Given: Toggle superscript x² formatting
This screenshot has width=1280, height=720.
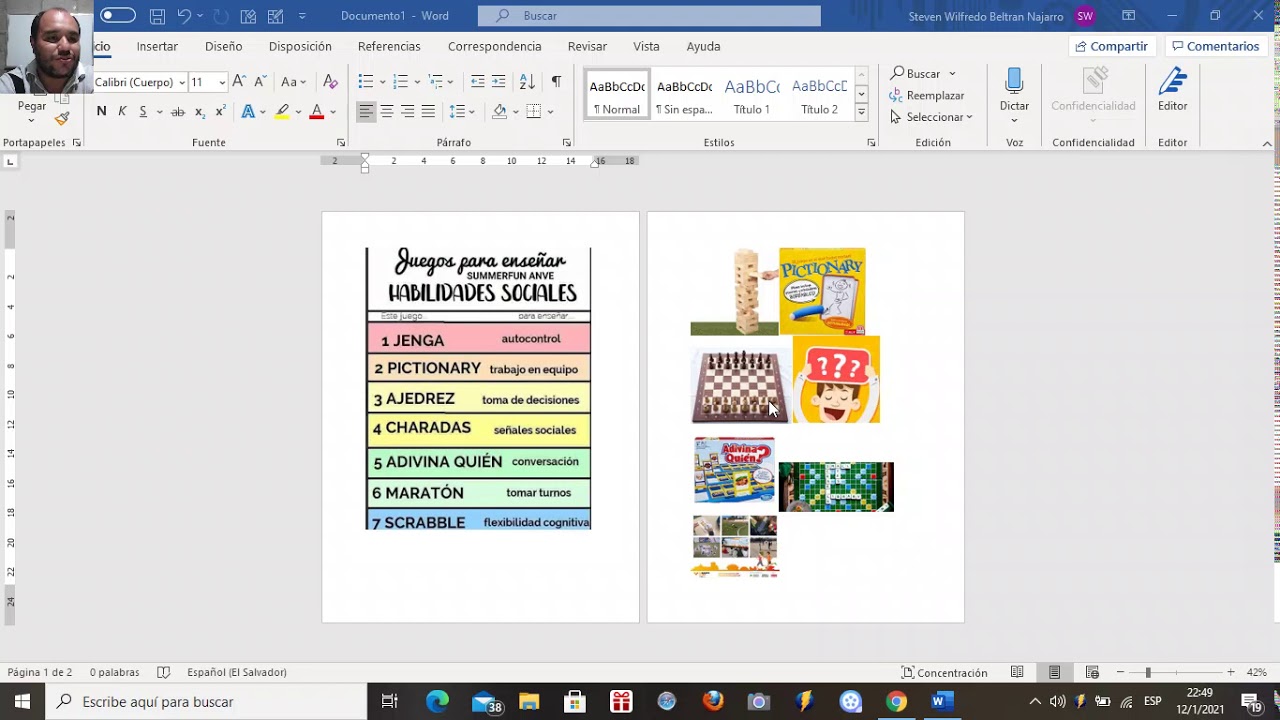Looking at the screenshot, I should 220,111.
